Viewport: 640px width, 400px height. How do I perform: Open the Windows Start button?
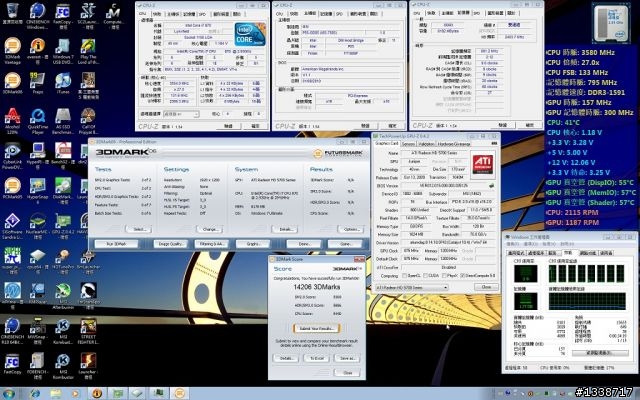8,393
